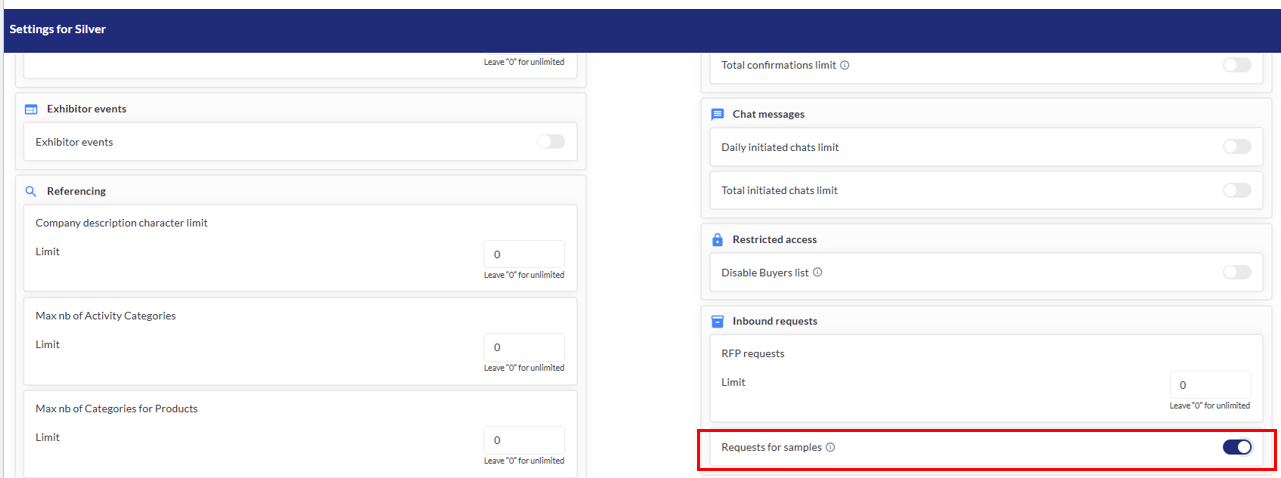
Task: Click info icon next to Requests for samples
Action: click(831, 447)
